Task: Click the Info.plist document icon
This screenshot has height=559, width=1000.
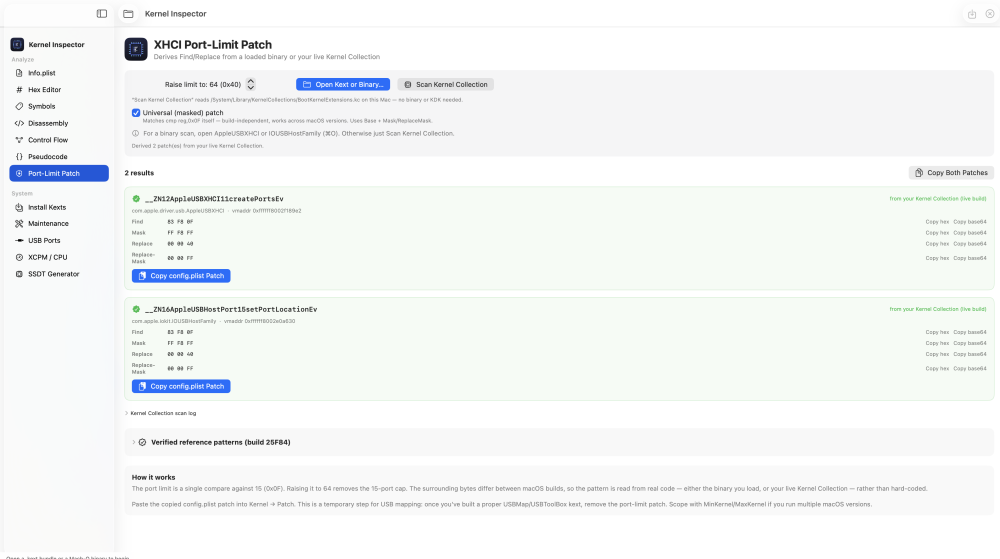Action: click(19, 73)
